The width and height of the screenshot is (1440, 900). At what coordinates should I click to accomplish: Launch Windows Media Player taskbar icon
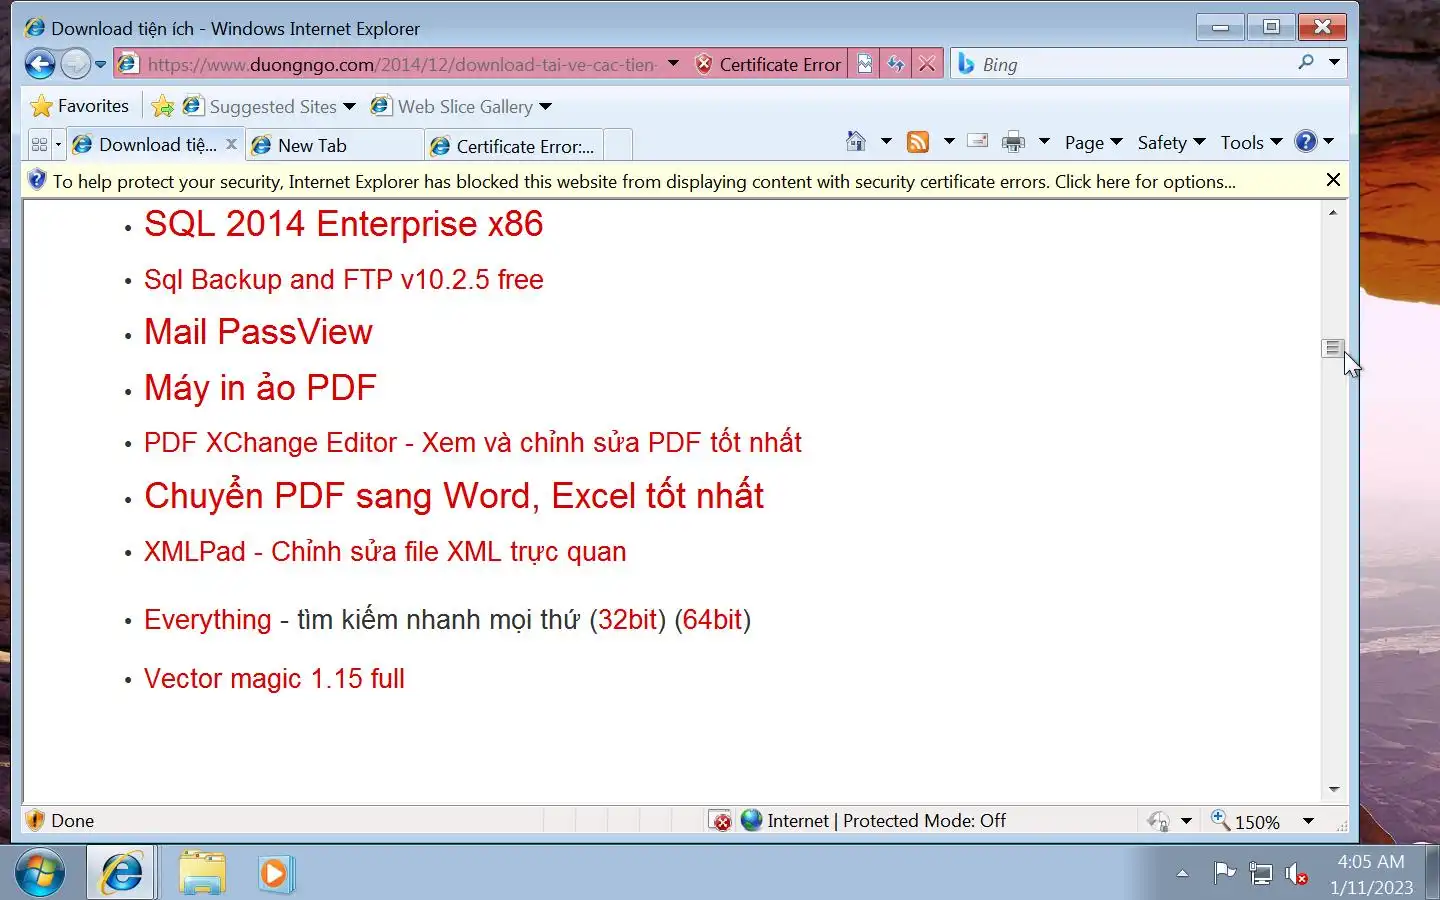pyautogui.click(x=274, y=873)
